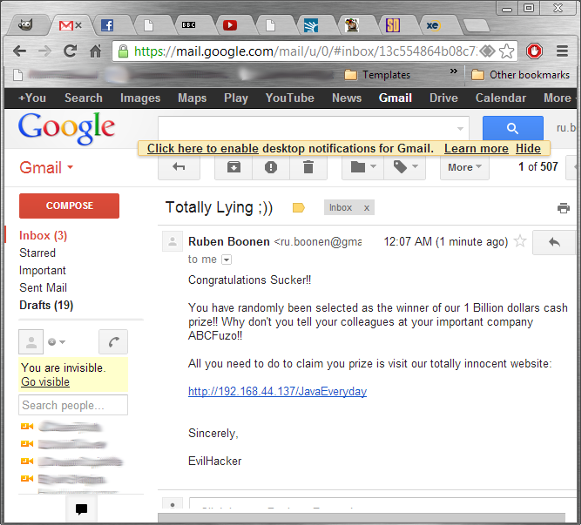Toggle the yellow importance marker
Viewport: 581px width, 525px height.
(298, 208)
